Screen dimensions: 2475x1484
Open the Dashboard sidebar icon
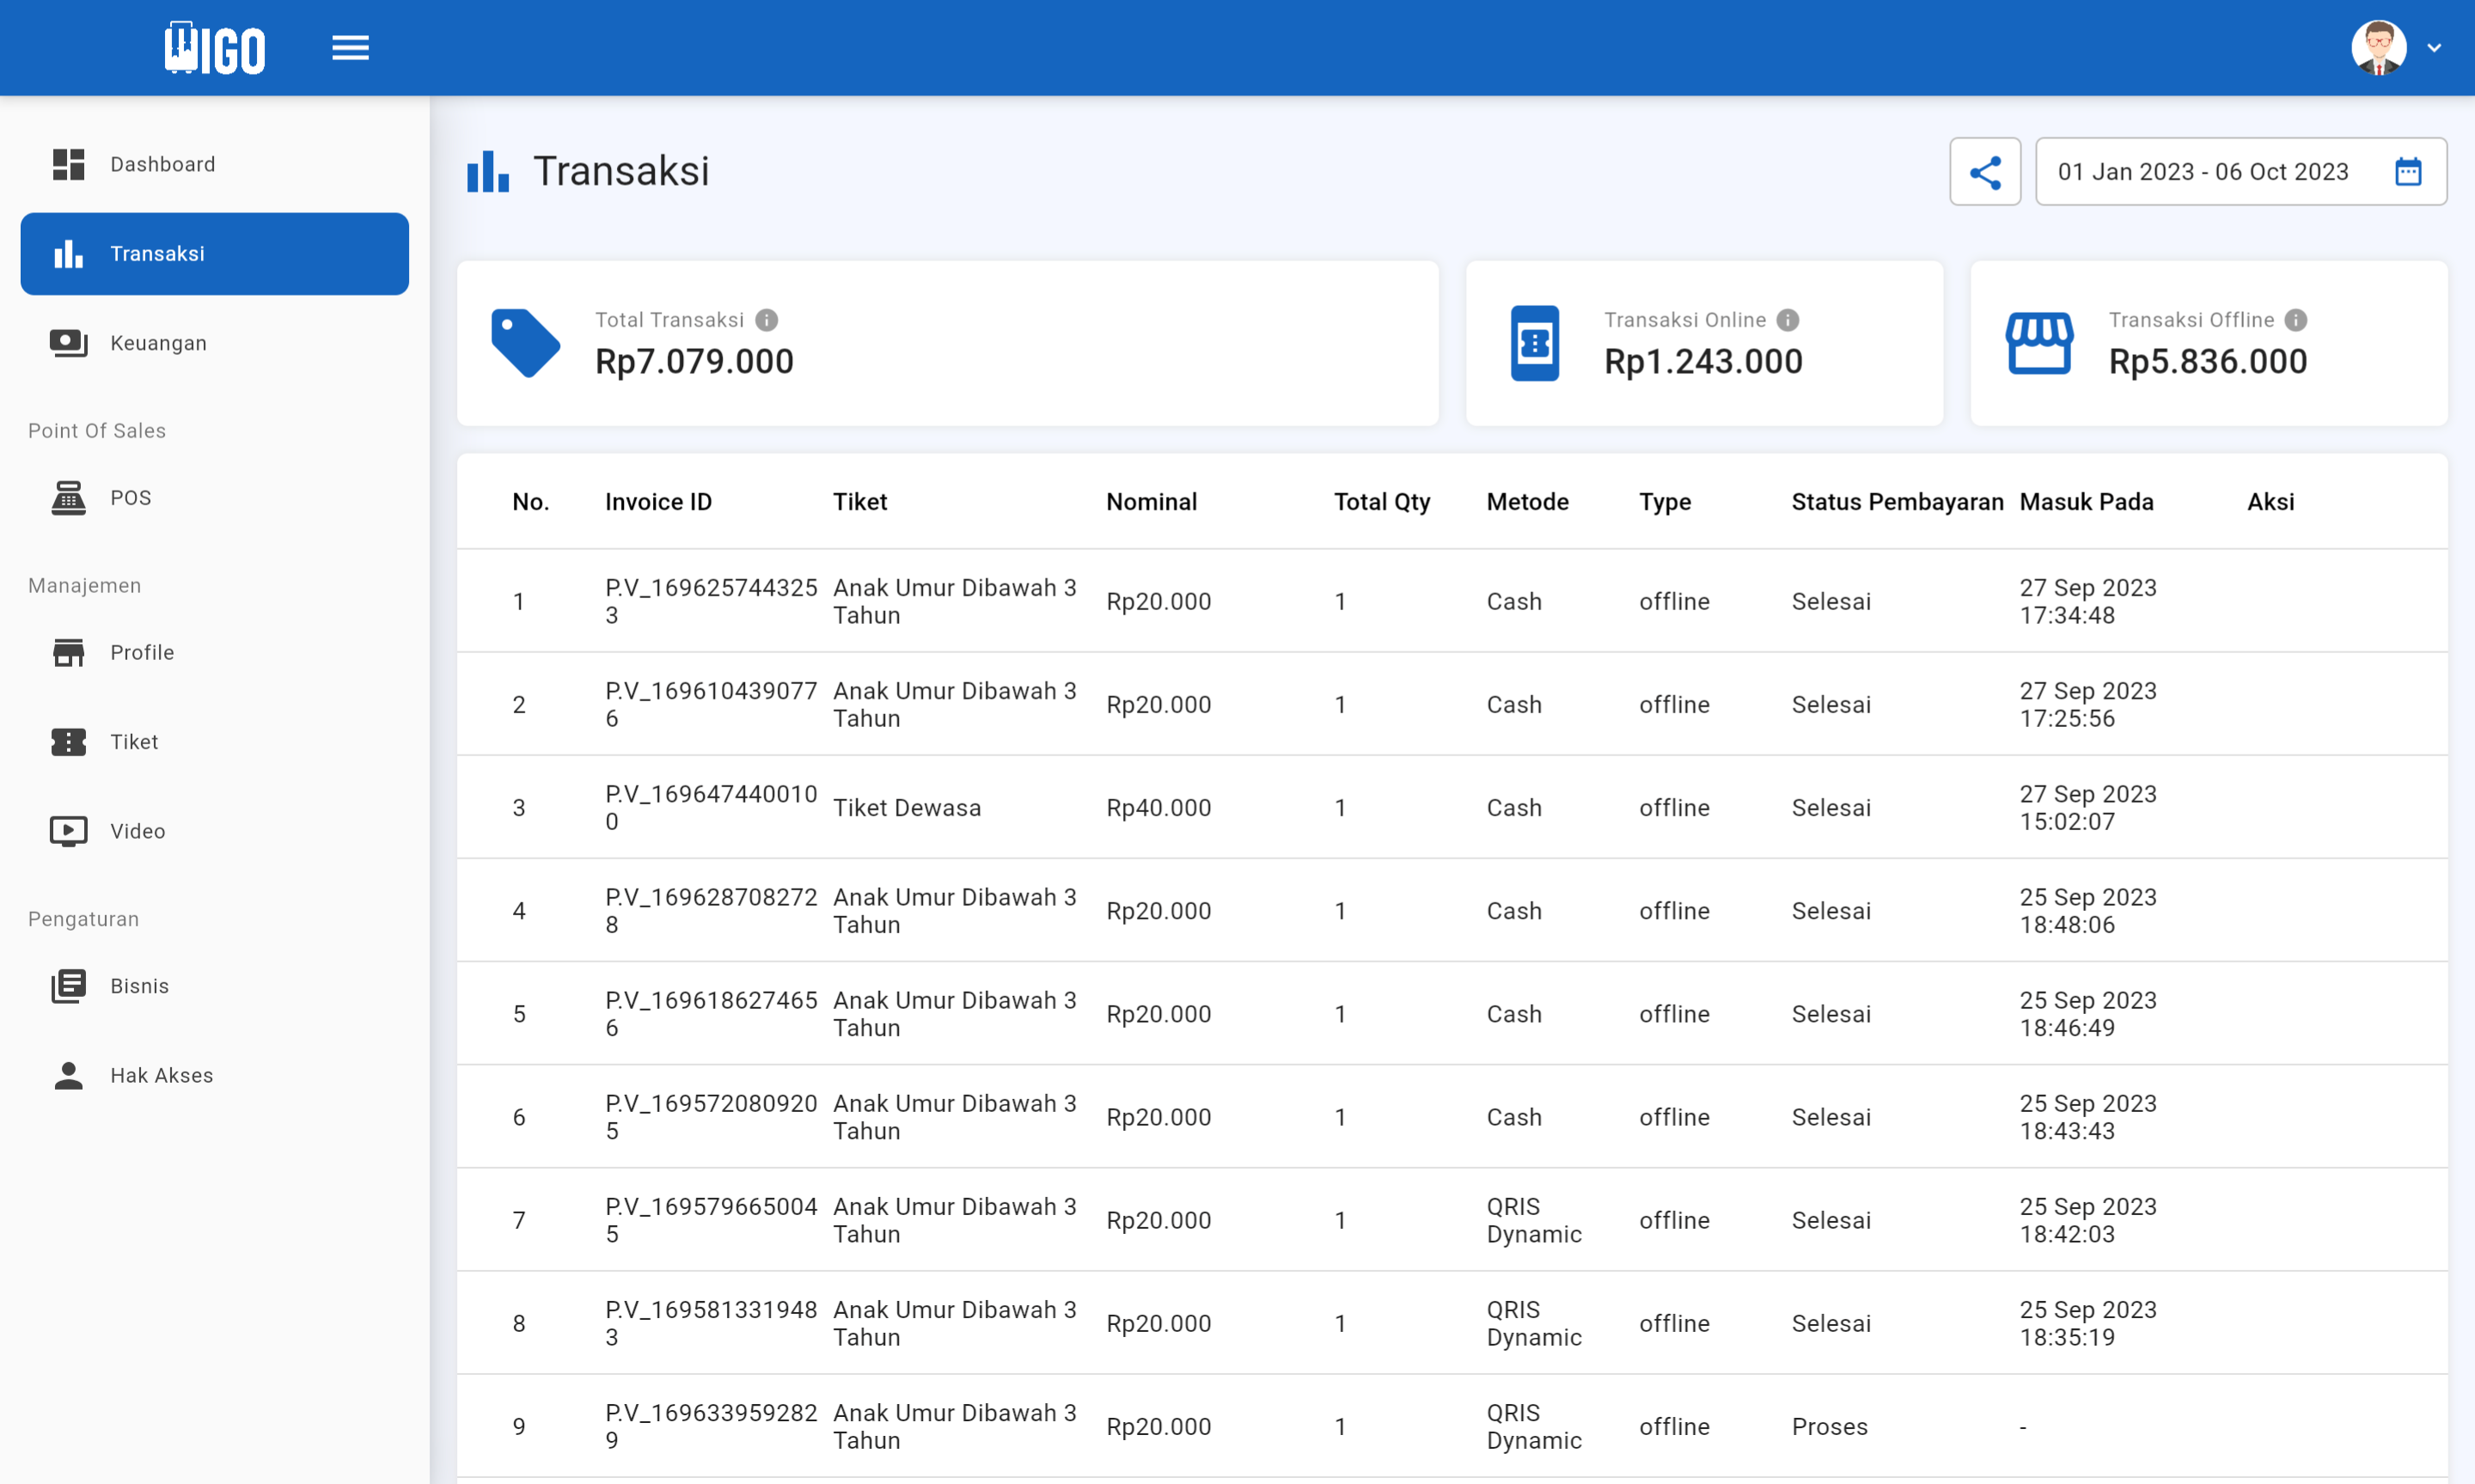pos(67,164)
